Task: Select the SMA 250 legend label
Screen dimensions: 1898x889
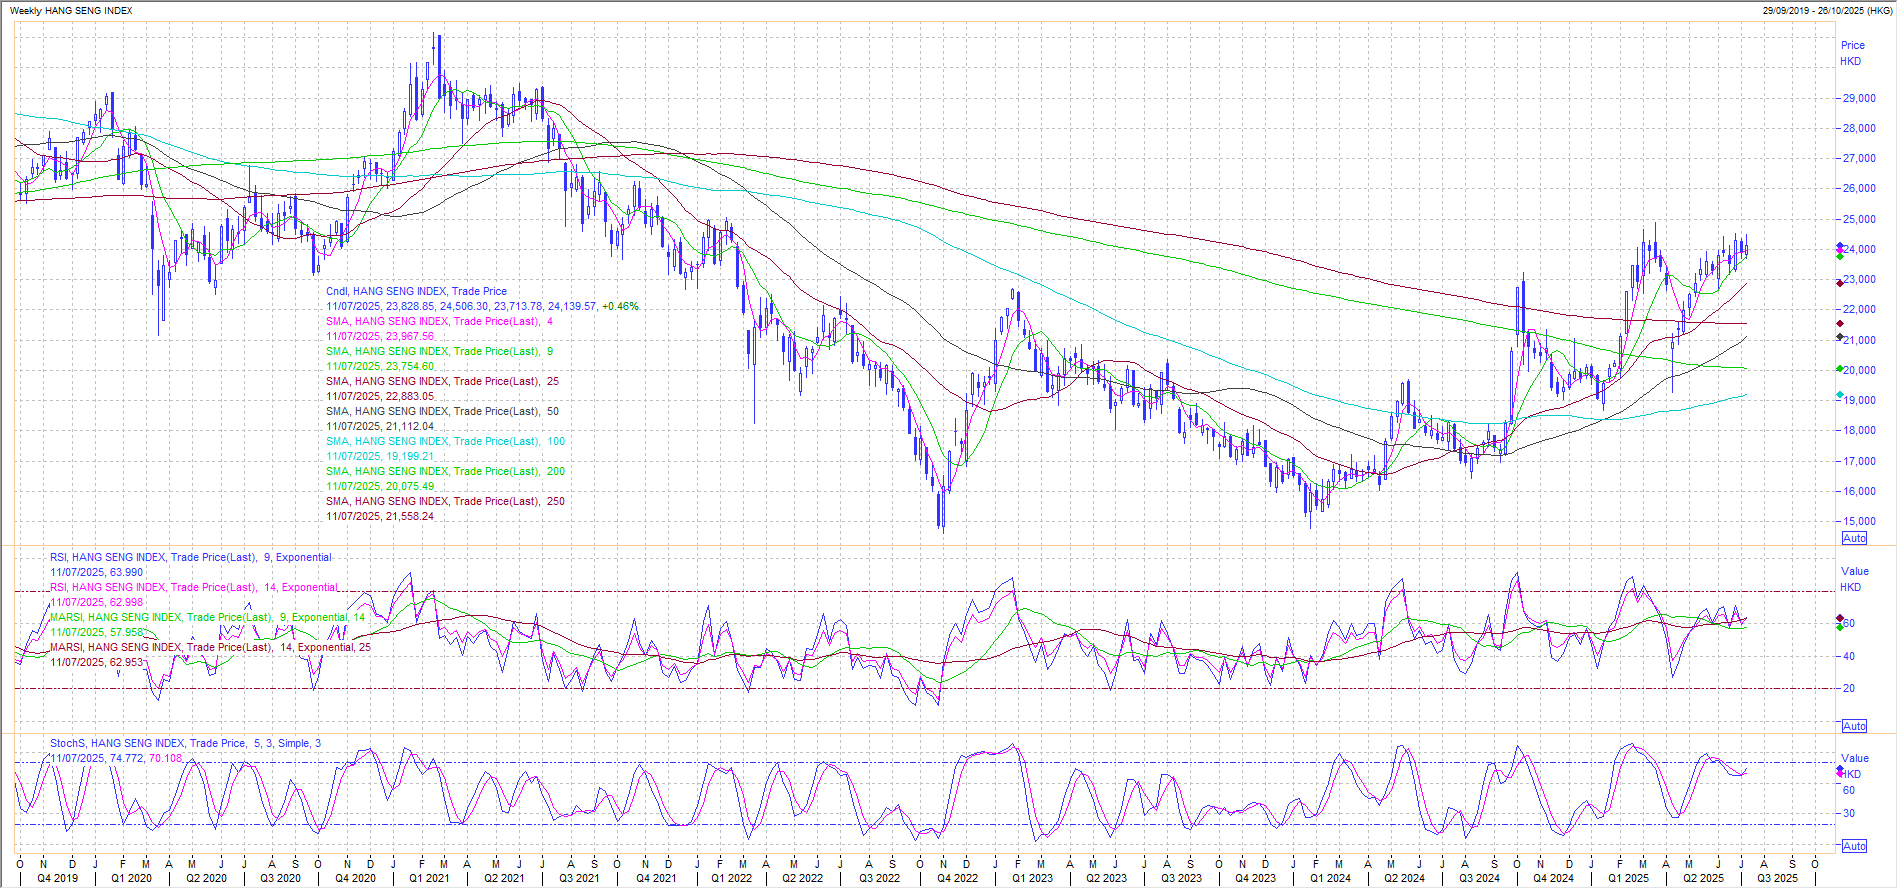Action: (445, 502)
